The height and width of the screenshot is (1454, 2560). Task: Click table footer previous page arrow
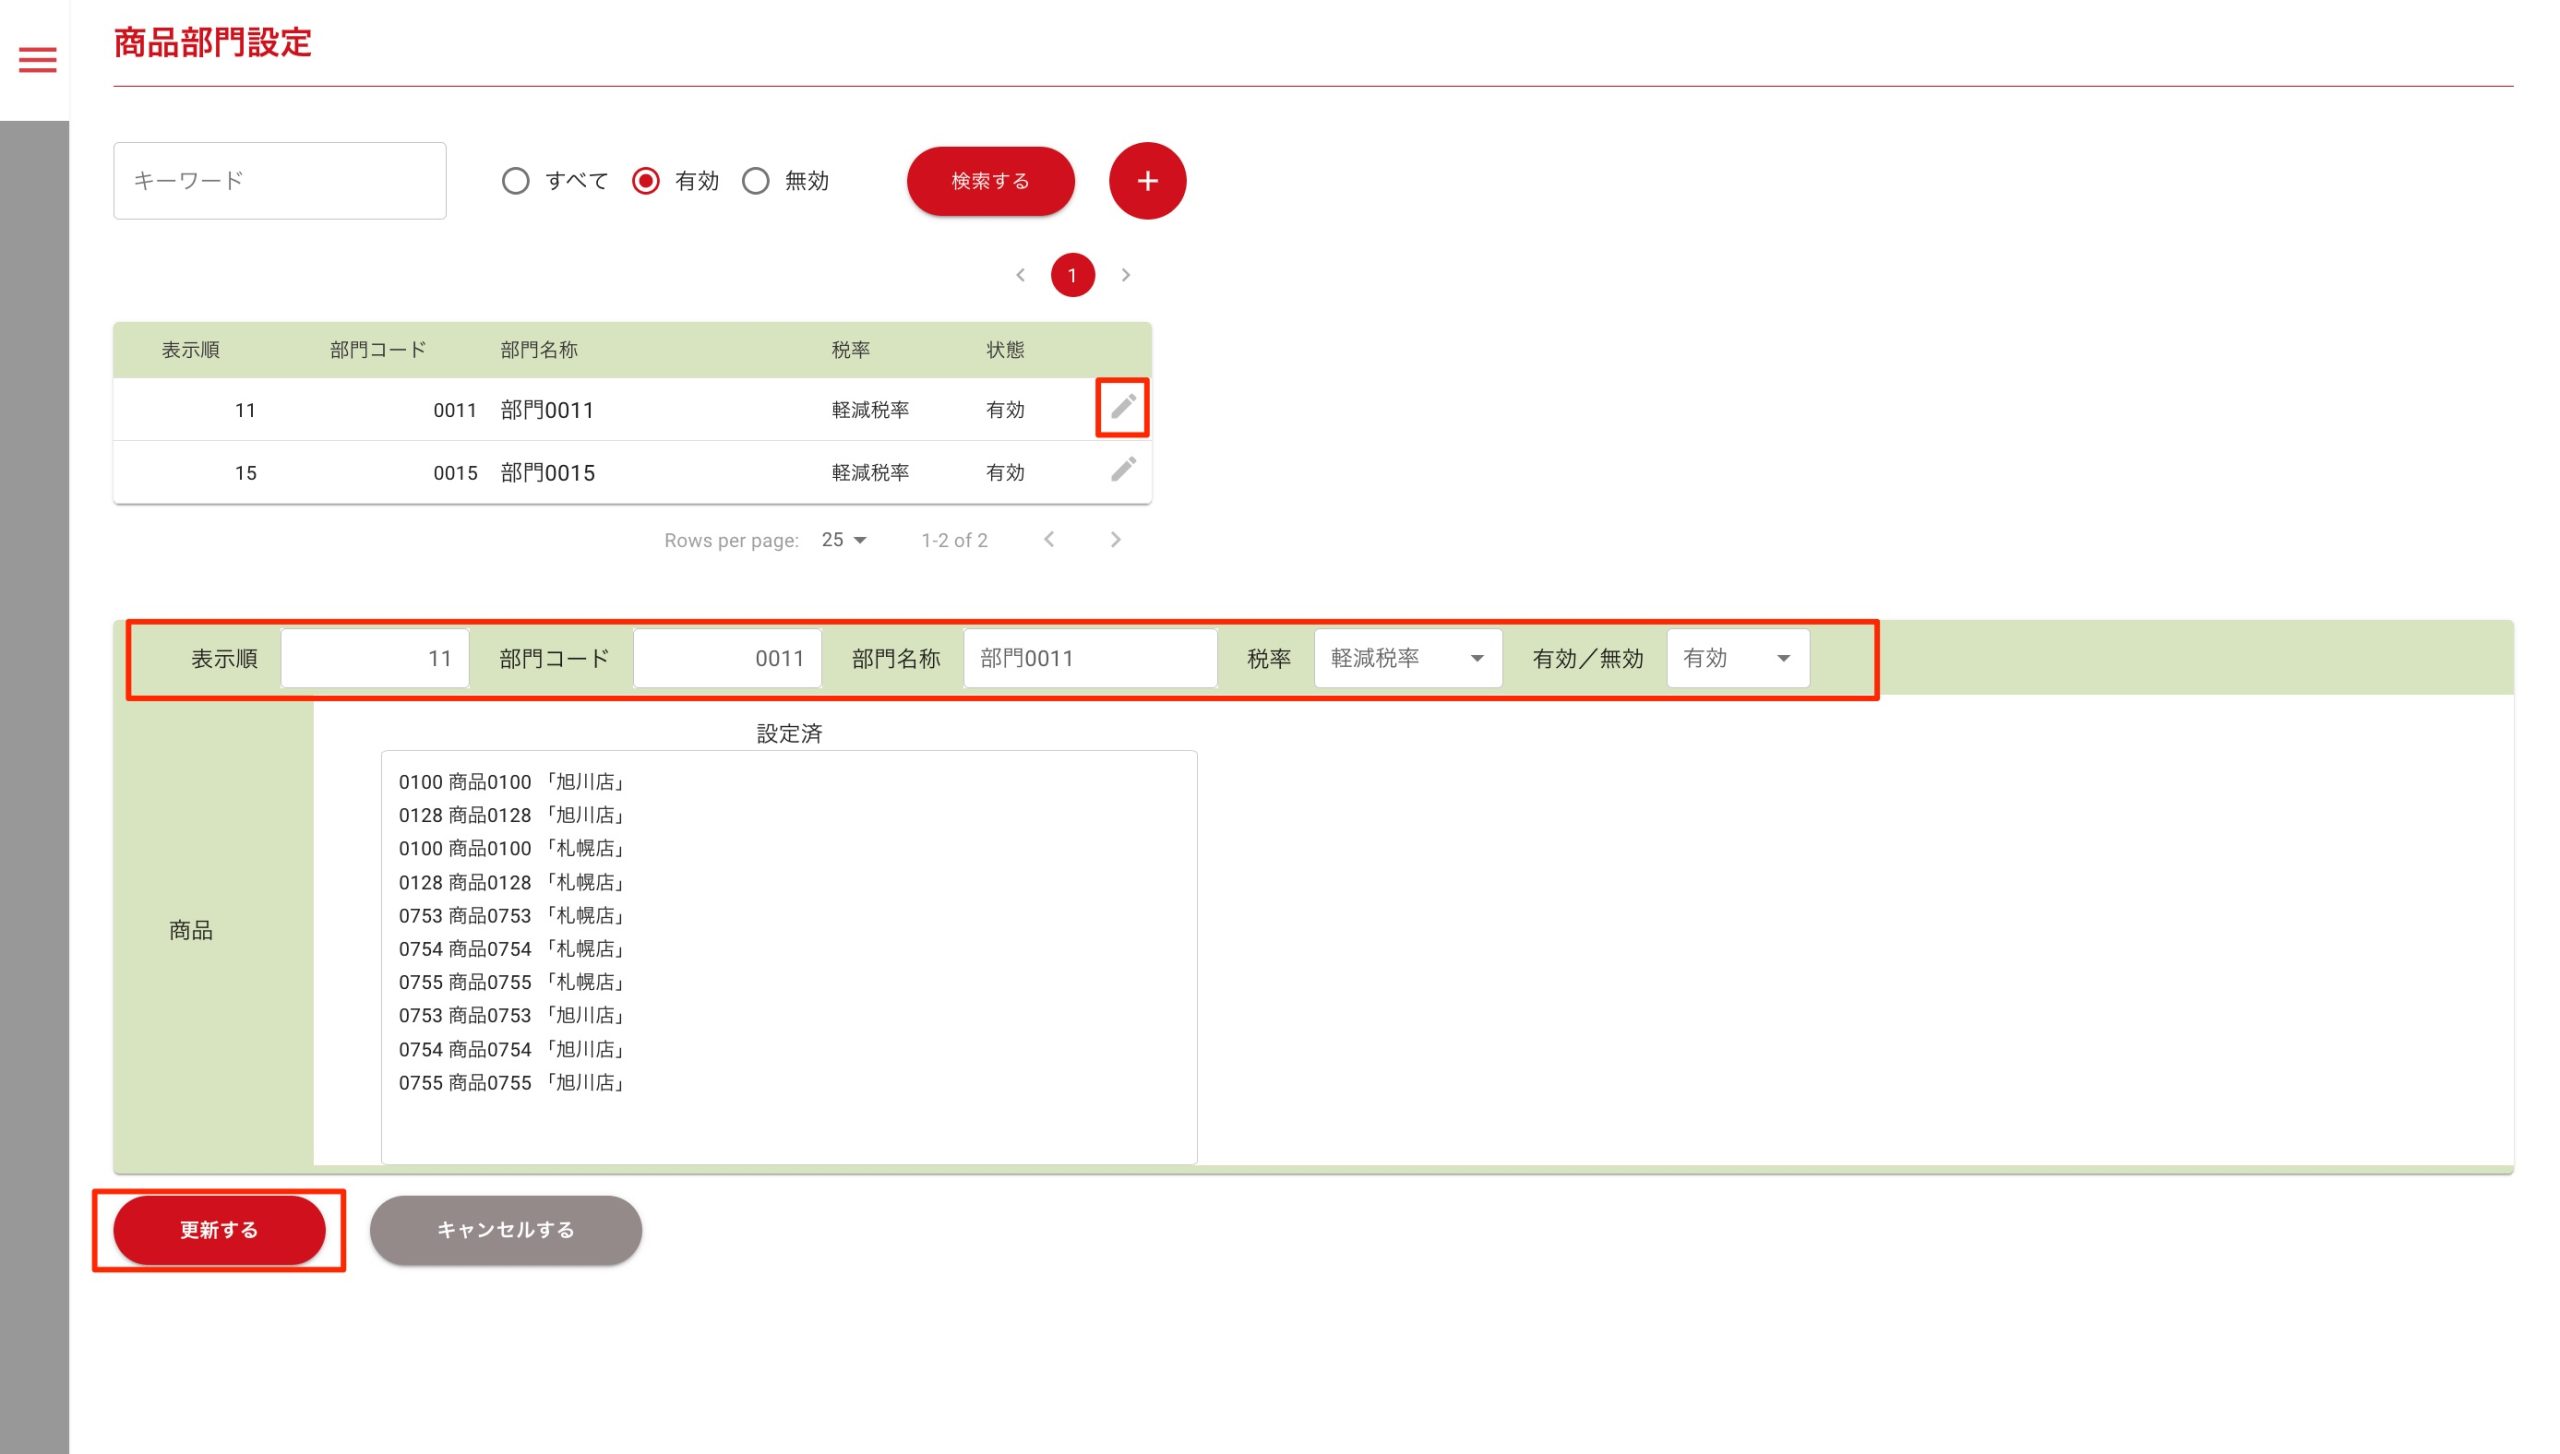point(1049,540)
